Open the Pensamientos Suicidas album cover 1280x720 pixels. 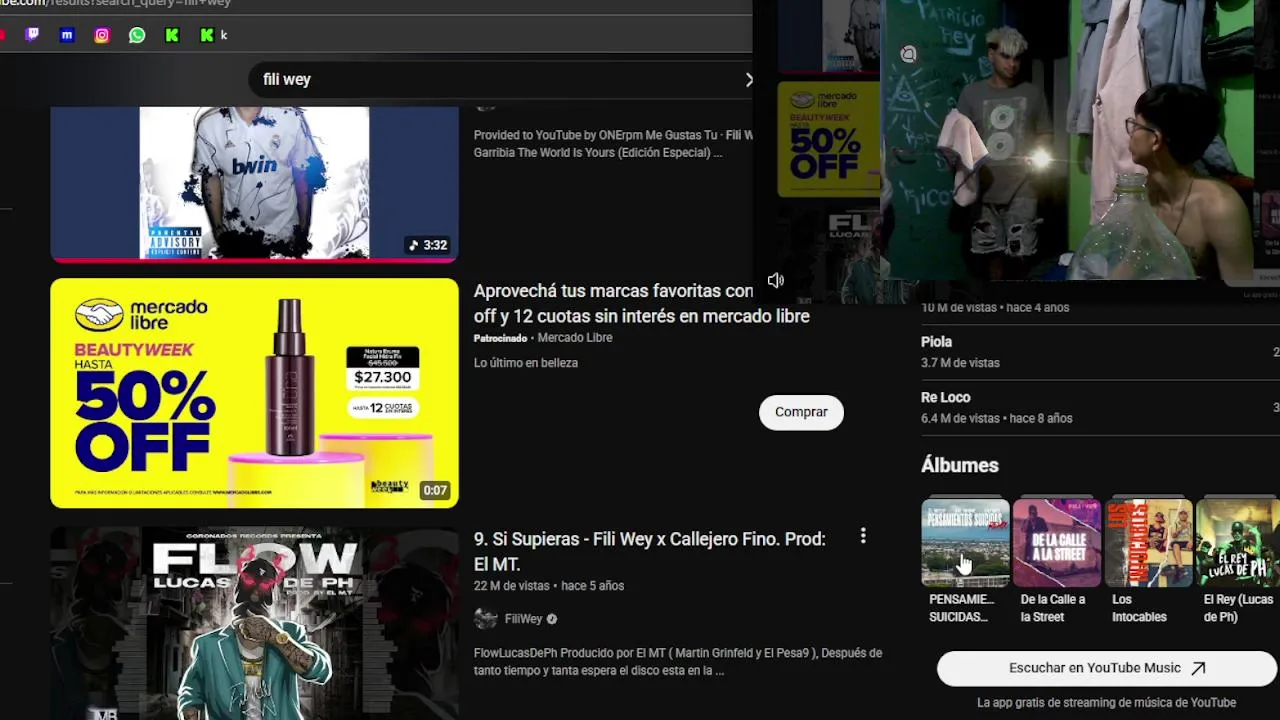pyautogui.click(x=965, y=542)
